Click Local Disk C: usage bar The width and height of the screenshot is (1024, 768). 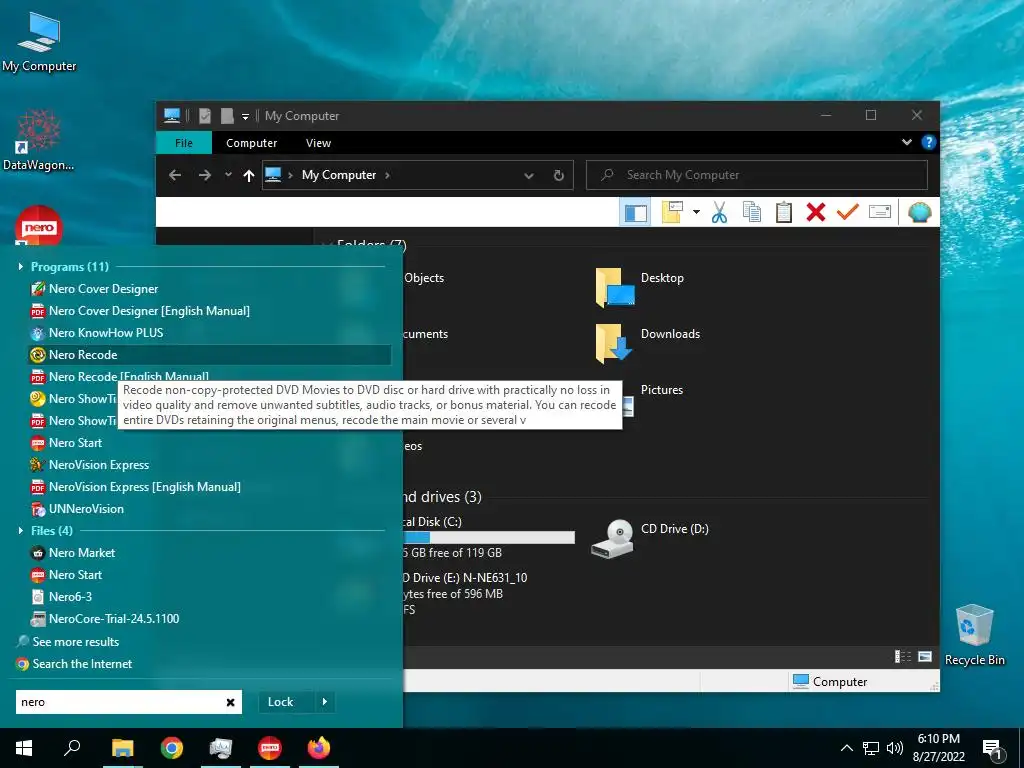489,537
